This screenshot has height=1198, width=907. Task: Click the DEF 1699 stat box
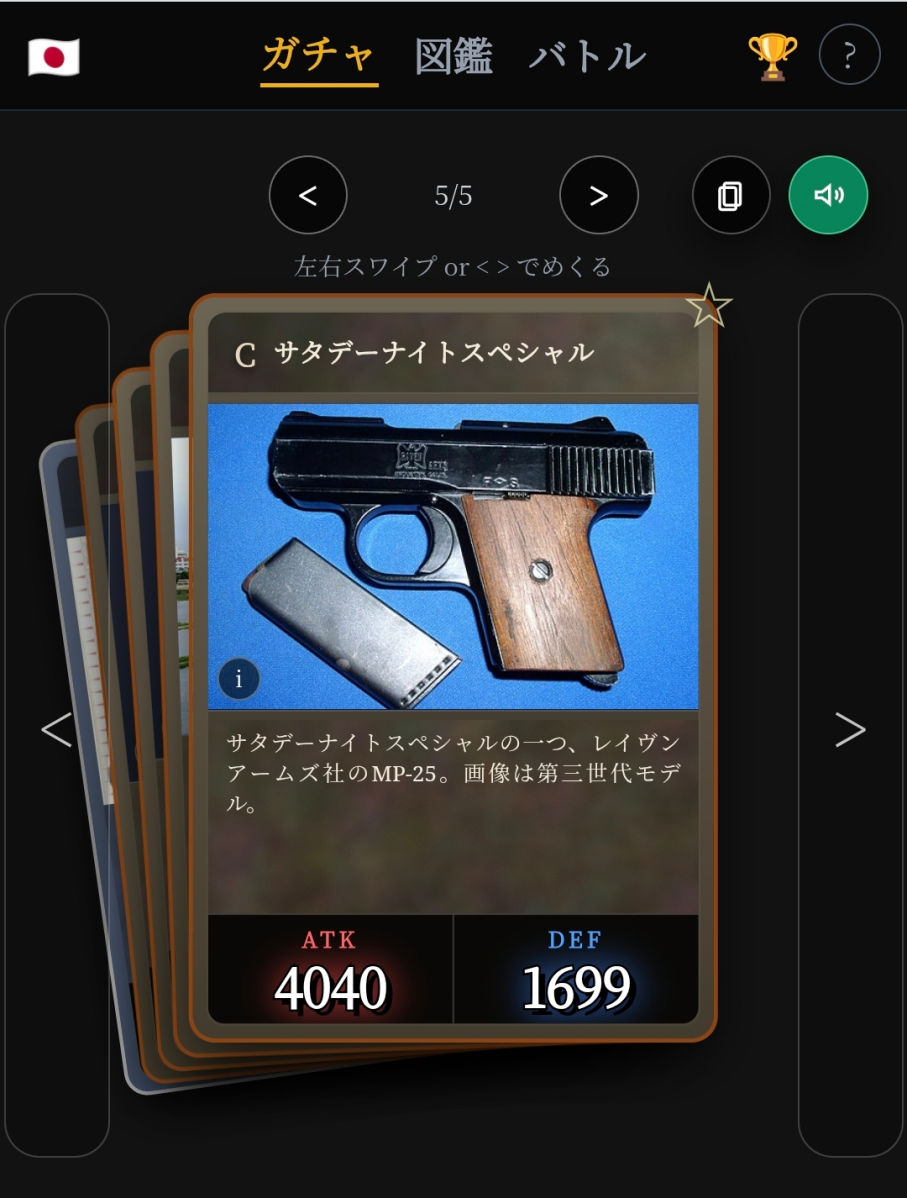coord(576,969)
